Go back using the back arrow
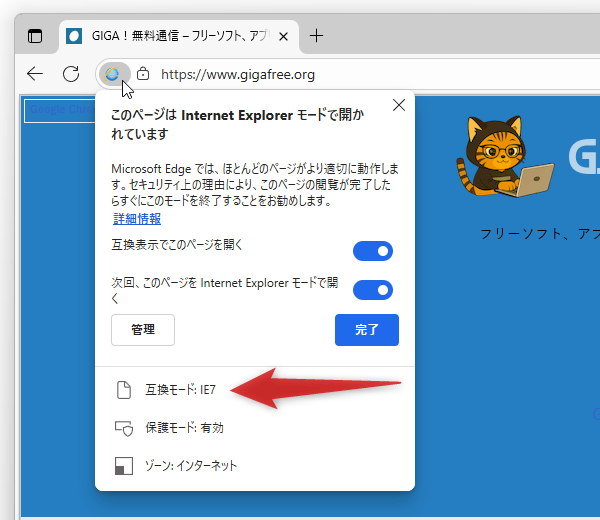 (35, 73)
